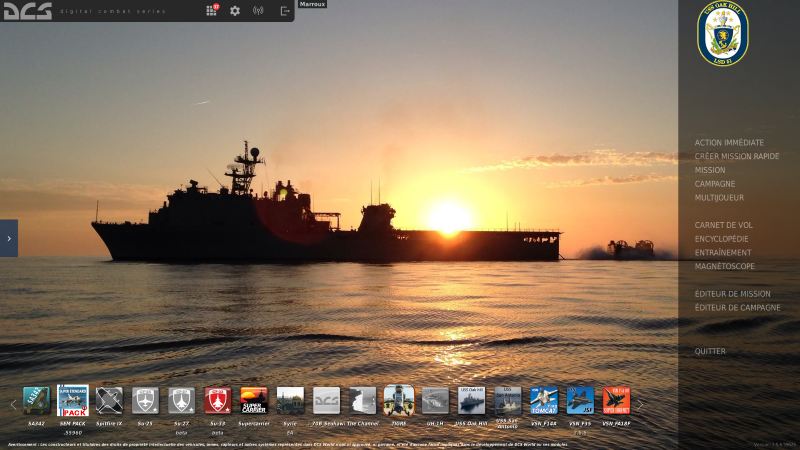Select the Su-25 module icon
The image size is (800, 450).
pyautogui.click(x=145, y=401)
